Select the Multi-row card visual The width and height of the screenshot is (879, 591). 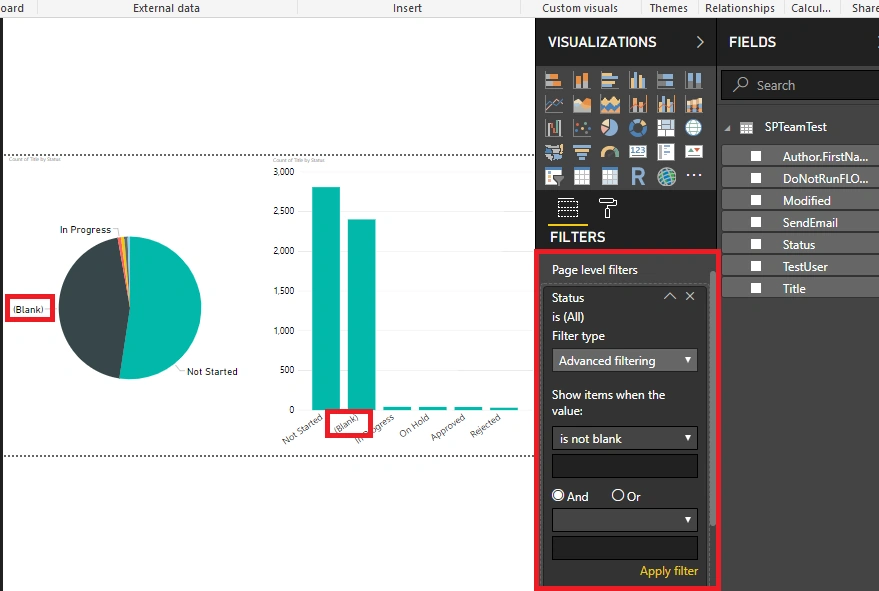click(665, 152)
